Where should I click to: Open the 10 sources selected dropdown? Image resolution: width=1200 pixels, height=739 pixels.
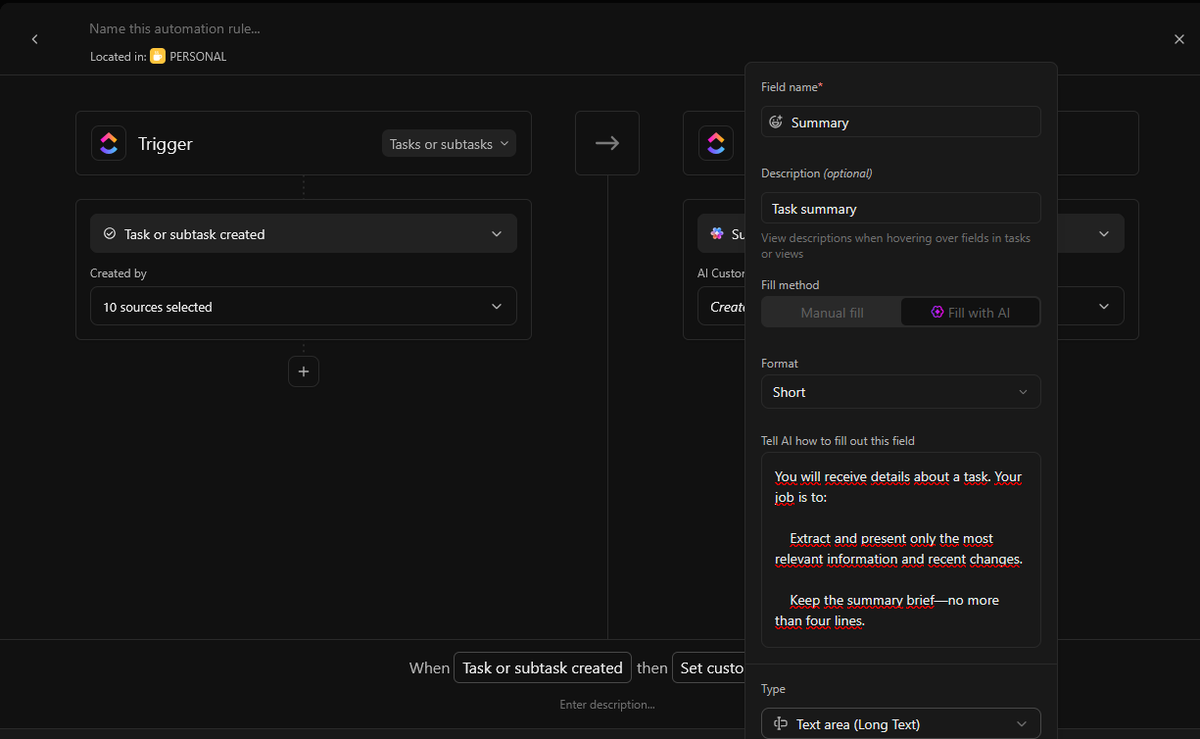304,306
